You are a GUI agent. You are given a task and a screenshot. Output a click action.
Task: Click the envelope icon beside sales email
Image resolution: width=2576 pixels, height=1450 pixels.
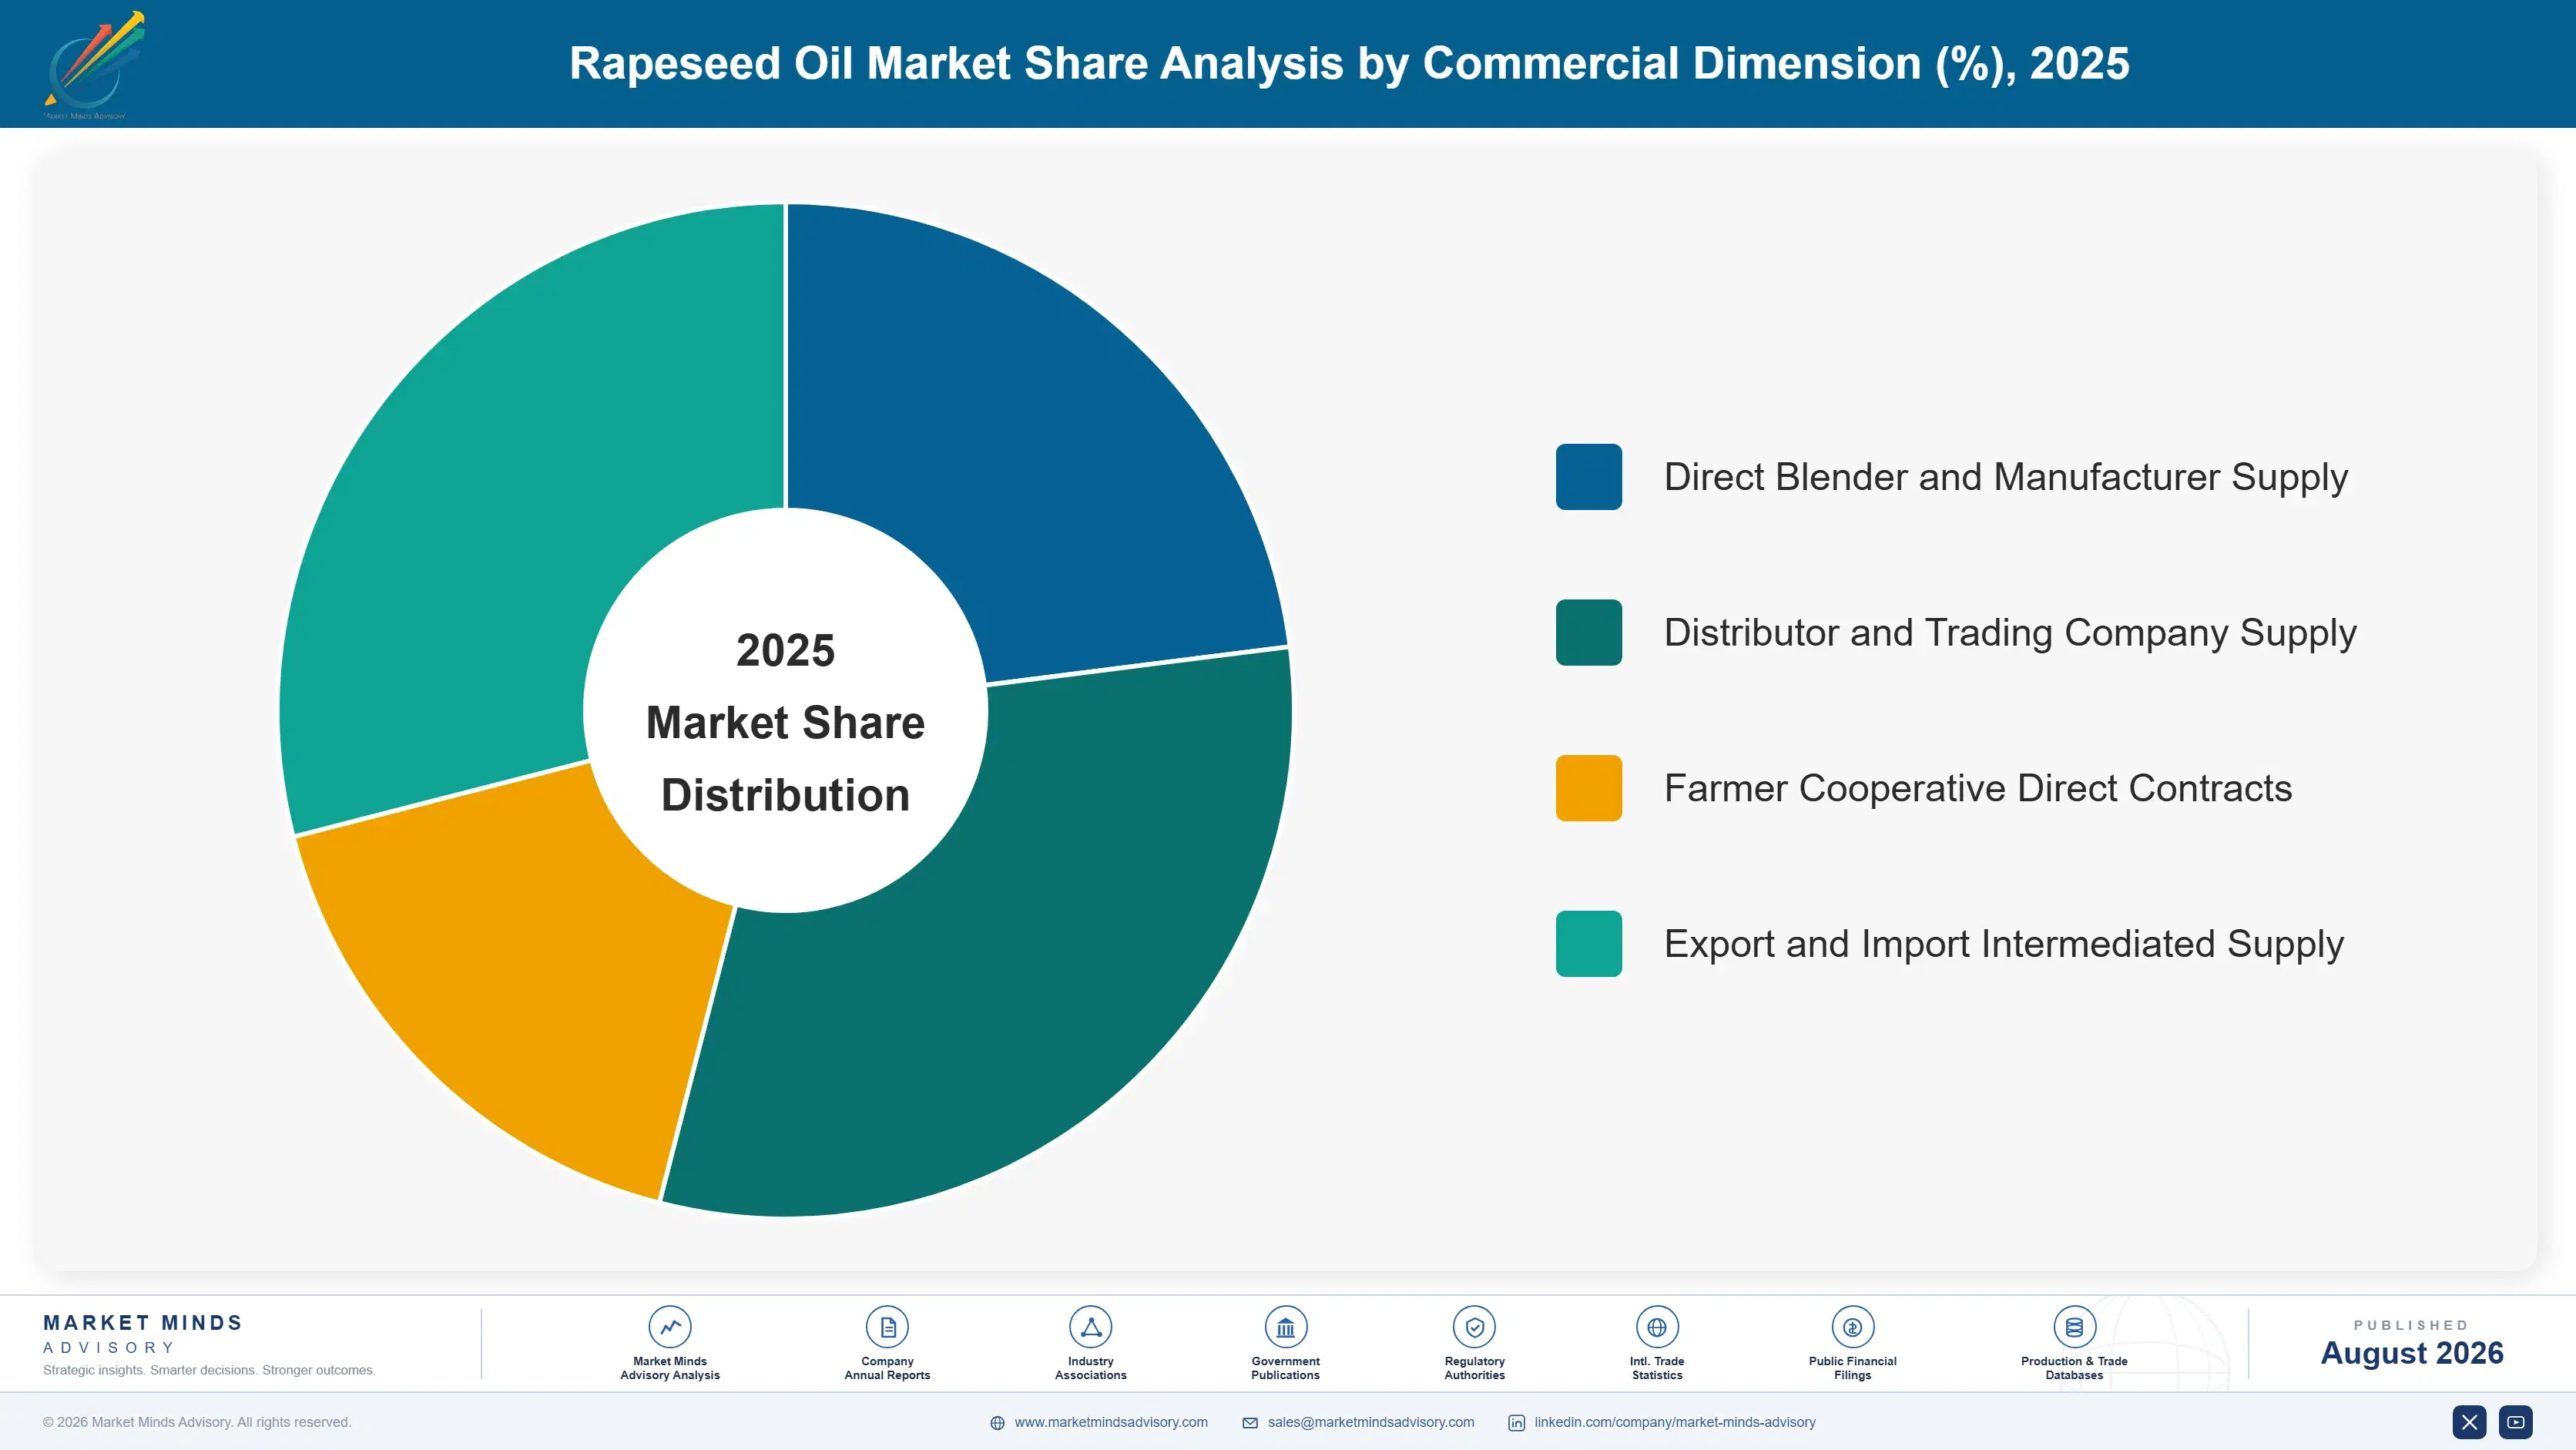tap(1250, 1423)
